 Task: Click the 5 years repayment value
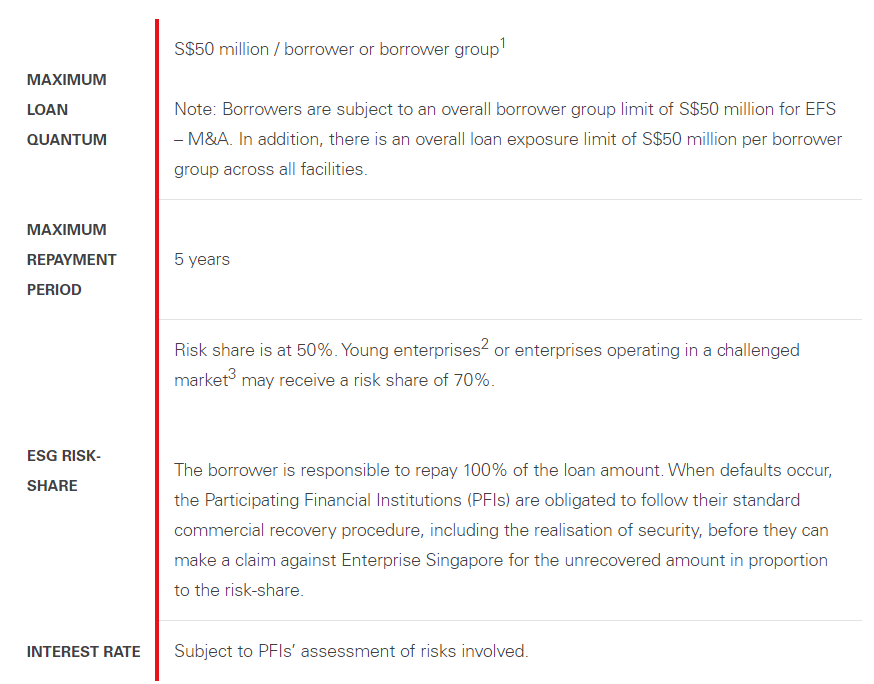tap(202, 259)
